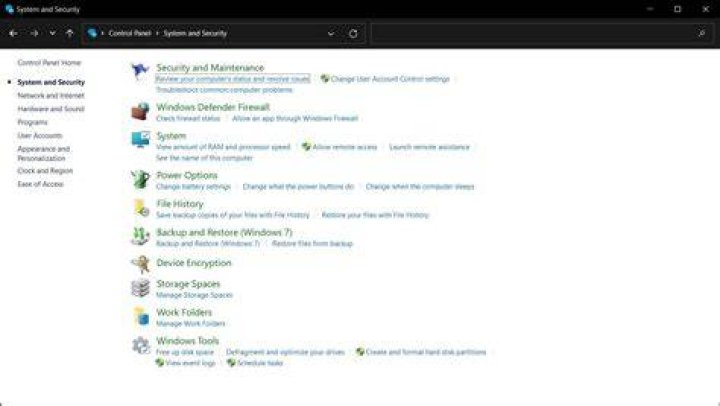The image size is (720, 406).
Task: Click Troubleshoot common computer problems
Action: click(224, 90)
